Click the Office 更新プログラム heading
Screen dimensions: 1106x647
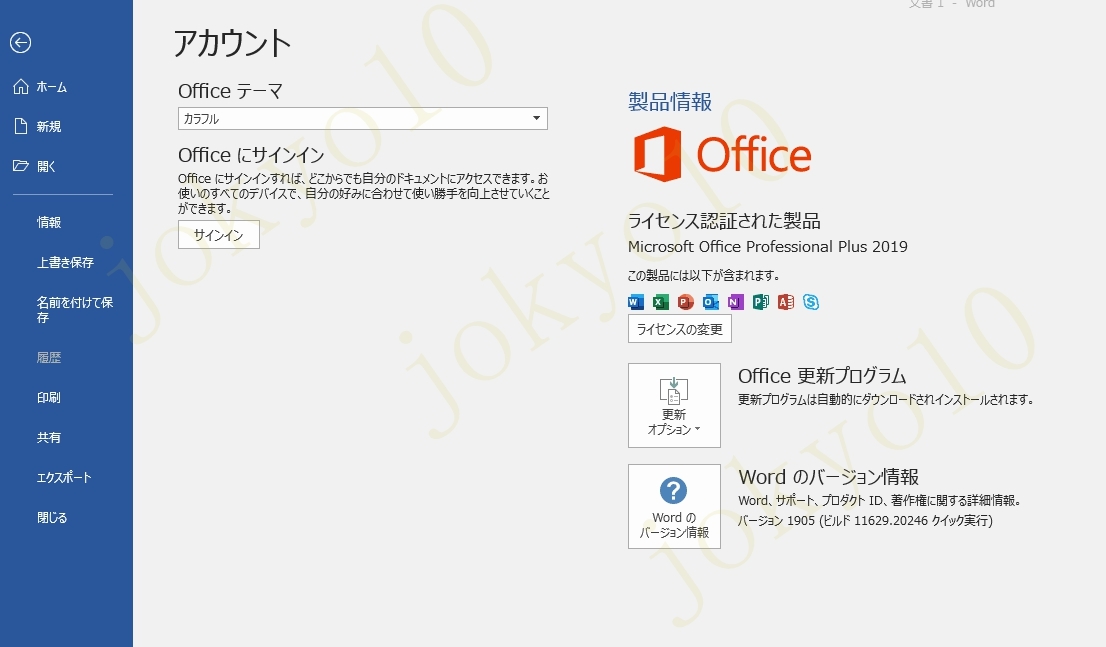pos(822,375)
